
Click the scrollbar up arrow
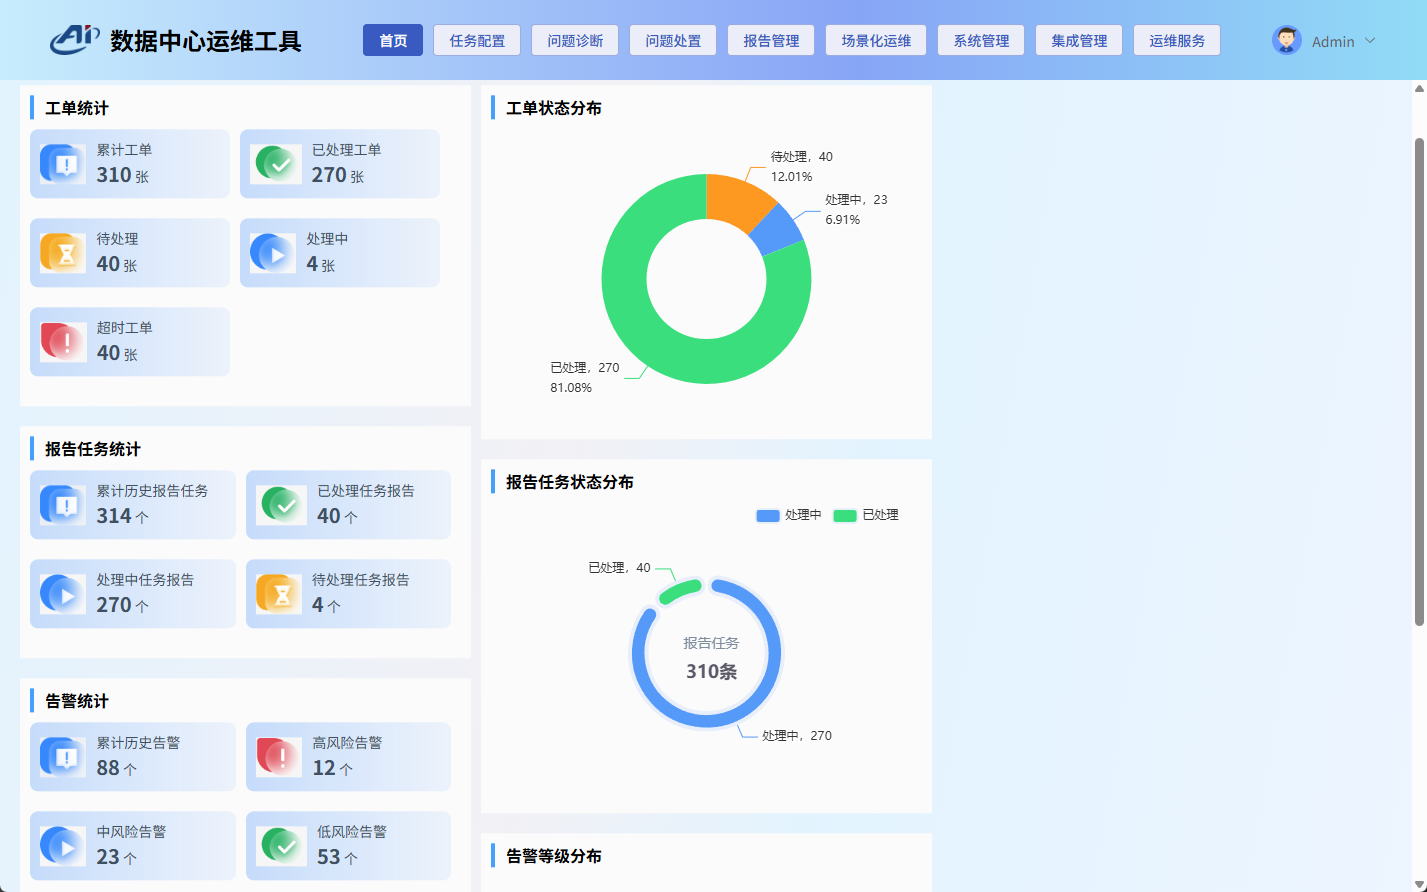coord(1419,88)
